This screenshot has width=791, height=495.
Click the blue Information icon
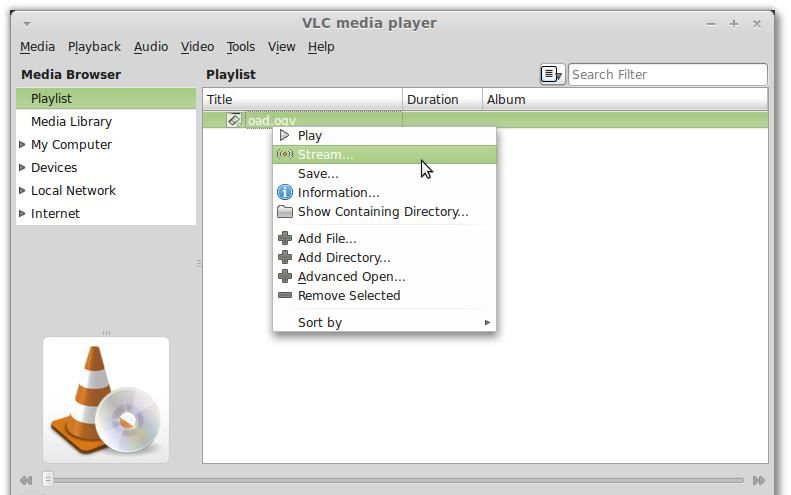point(285,192)
